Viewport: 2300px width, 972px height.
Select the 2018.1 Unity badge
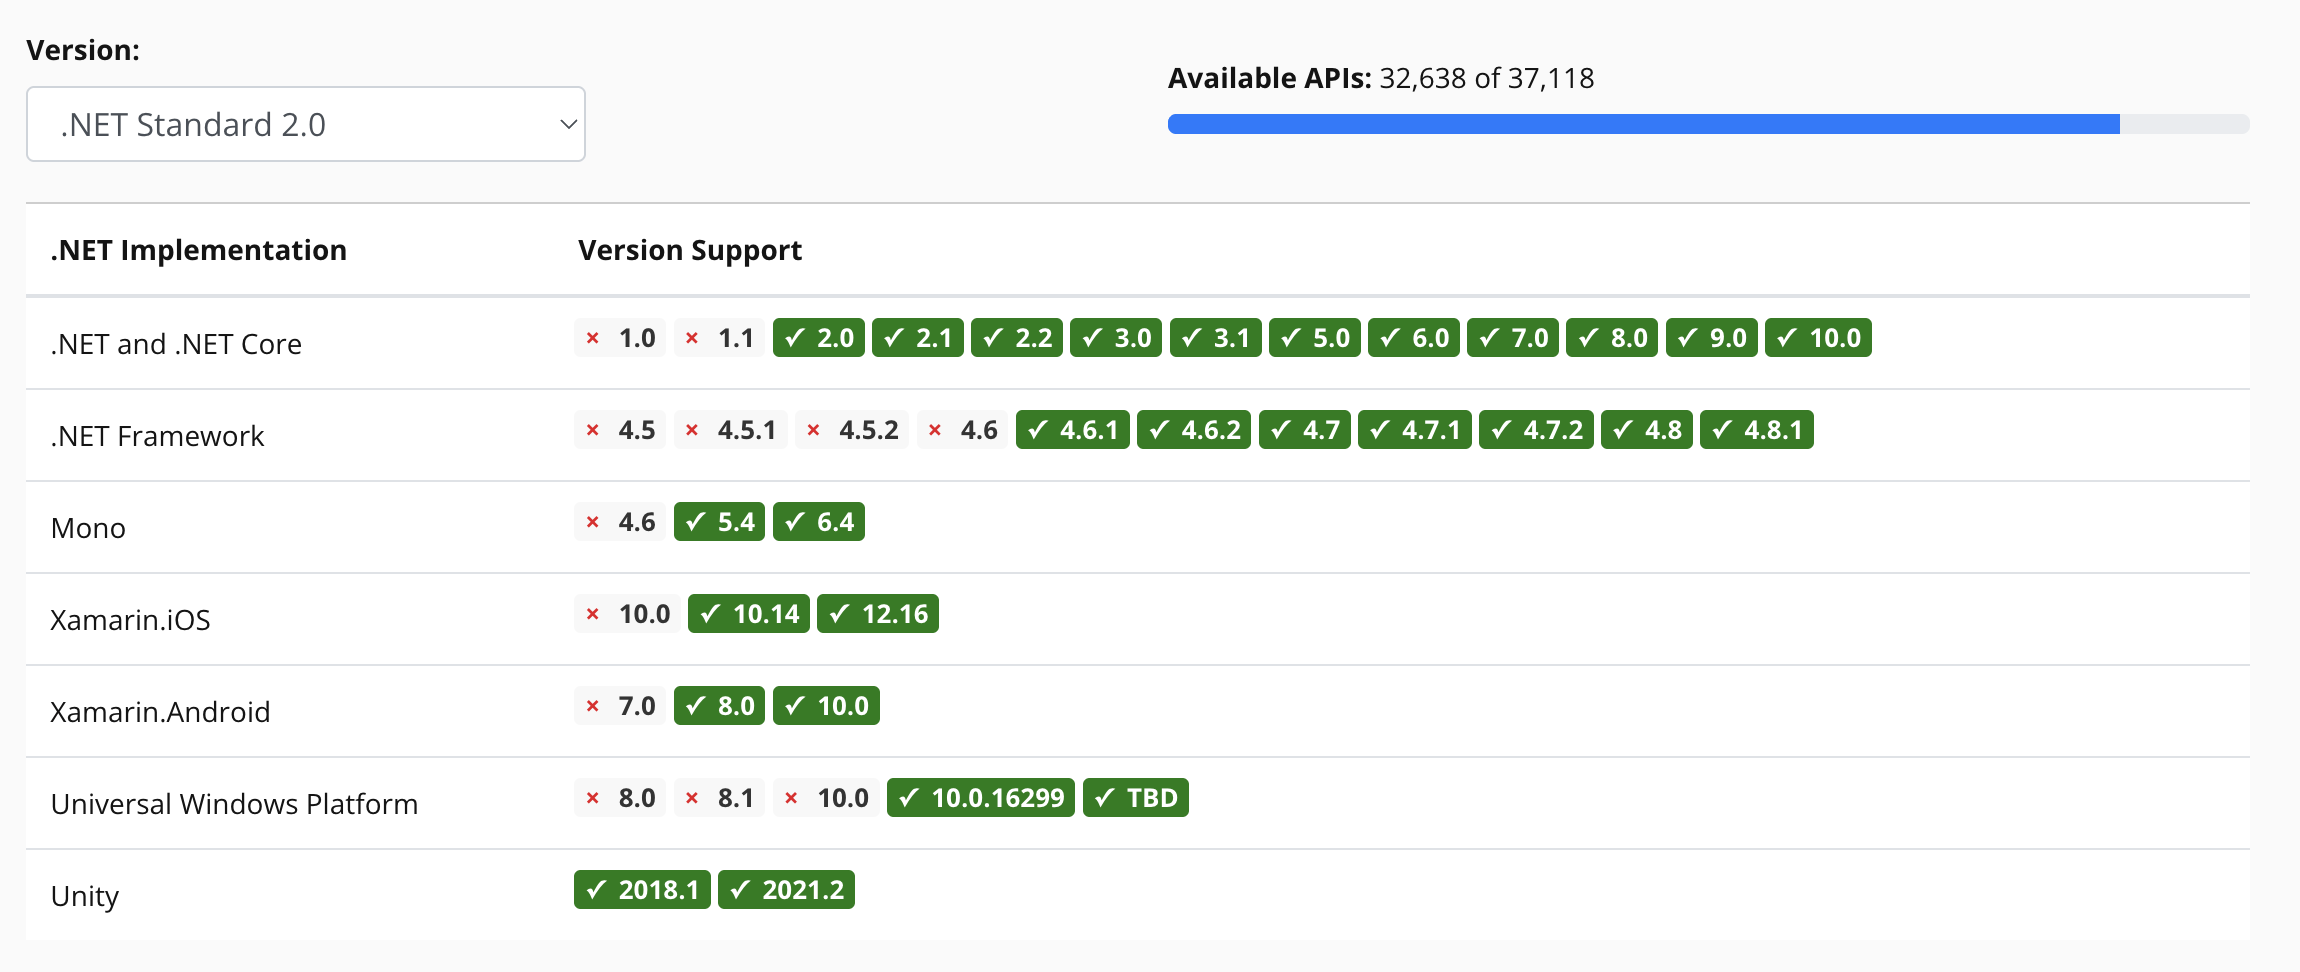pos(642,890)
